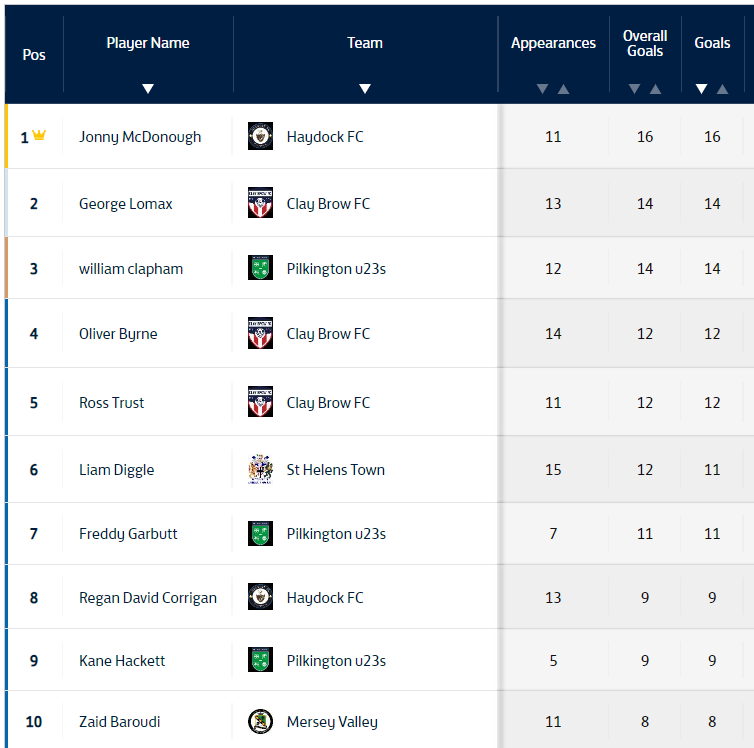Click Mersey Valley badge in Zaid Baroudi's row
The width and height of the screenshot is (754, 748).
260,721
